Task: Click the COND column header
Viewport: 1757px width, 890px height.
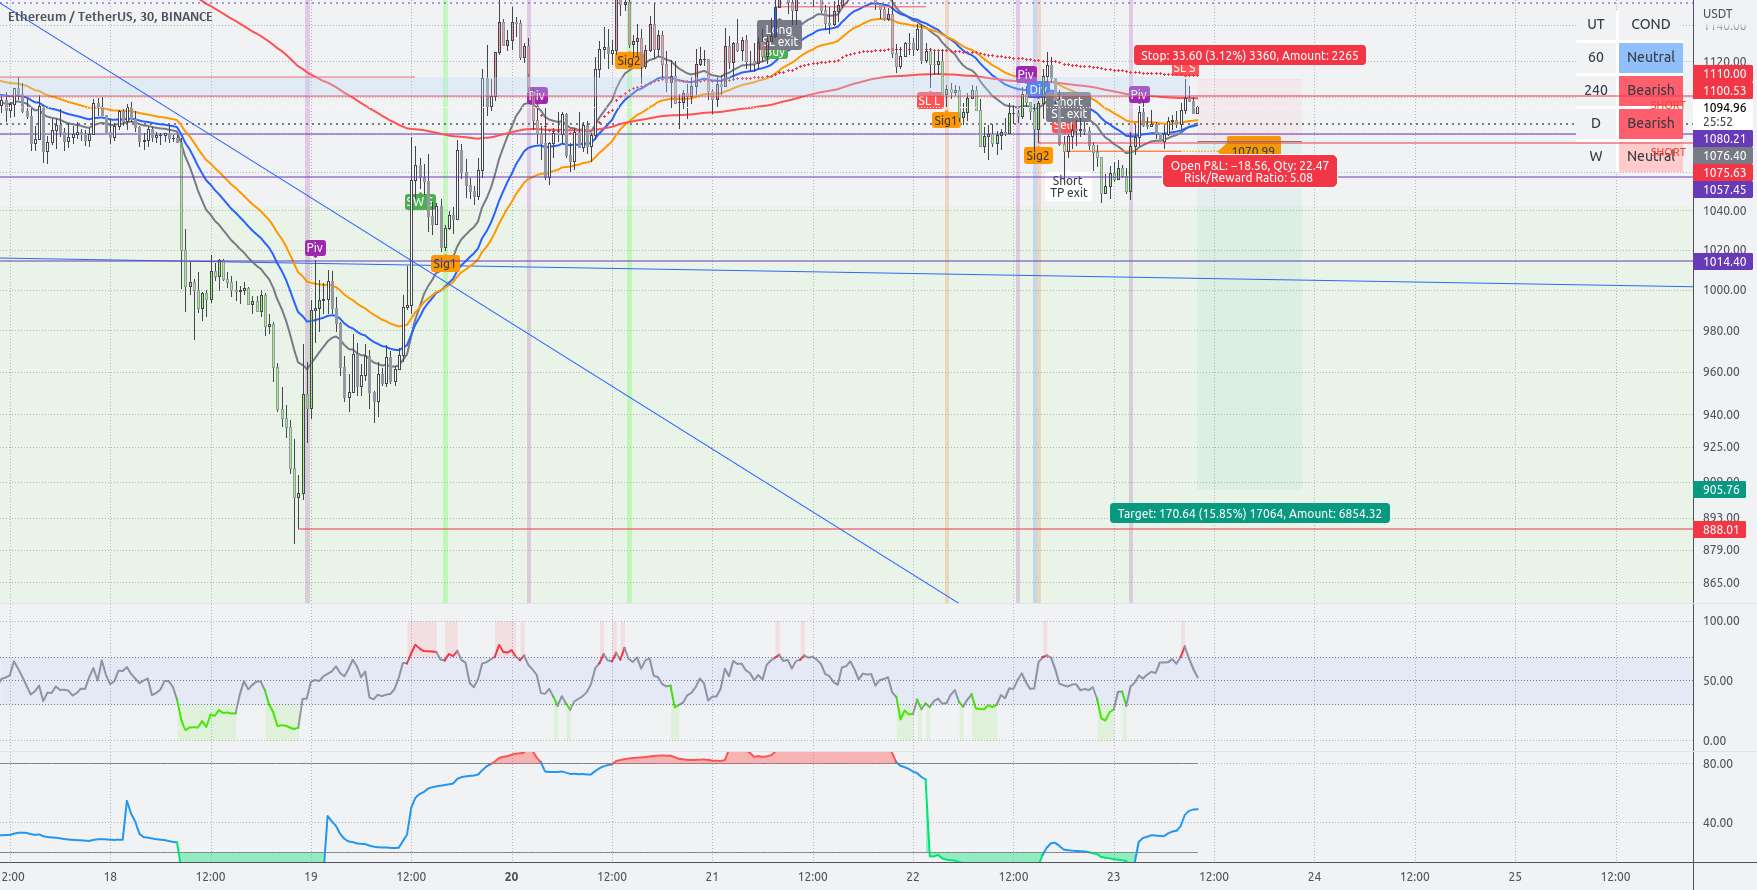Action: pyautogui.click(x=1651, y=24)
